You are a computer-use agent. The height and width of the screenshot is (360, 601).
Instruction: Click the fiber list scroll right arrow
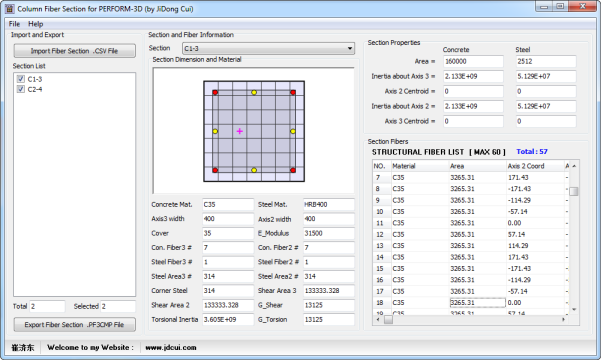[x=563, y=319]
